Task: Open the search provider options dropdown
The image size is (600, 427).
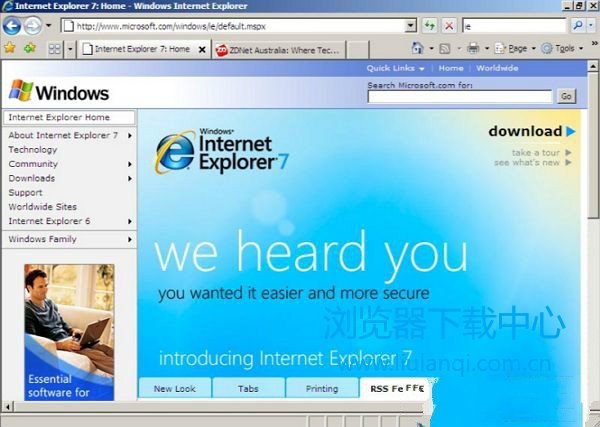Action: (591, 26)
